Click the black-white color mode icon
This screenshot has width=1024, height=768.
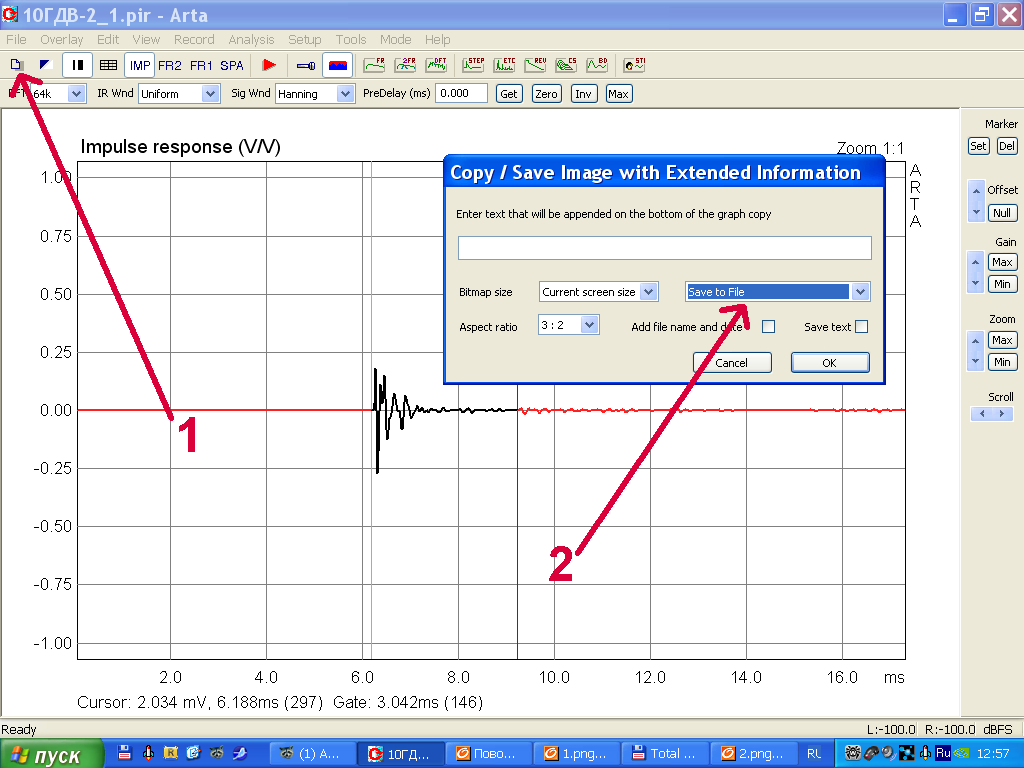46,65
